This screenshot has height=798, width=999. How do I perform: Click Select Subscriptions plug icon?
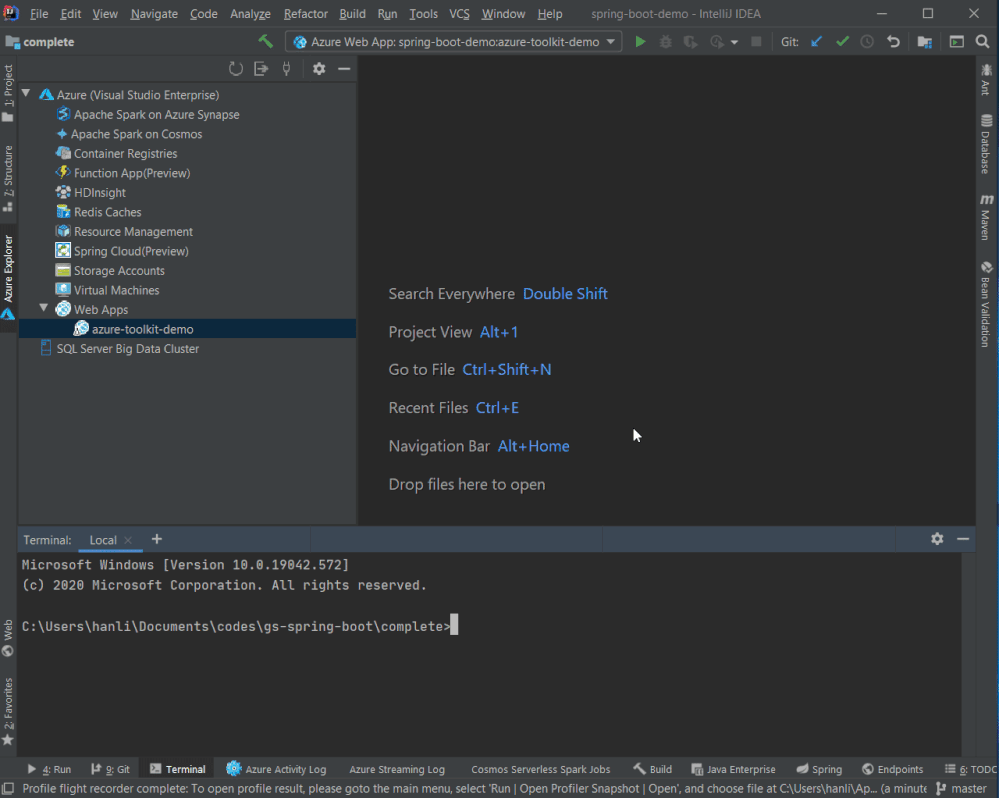[287, 69]
